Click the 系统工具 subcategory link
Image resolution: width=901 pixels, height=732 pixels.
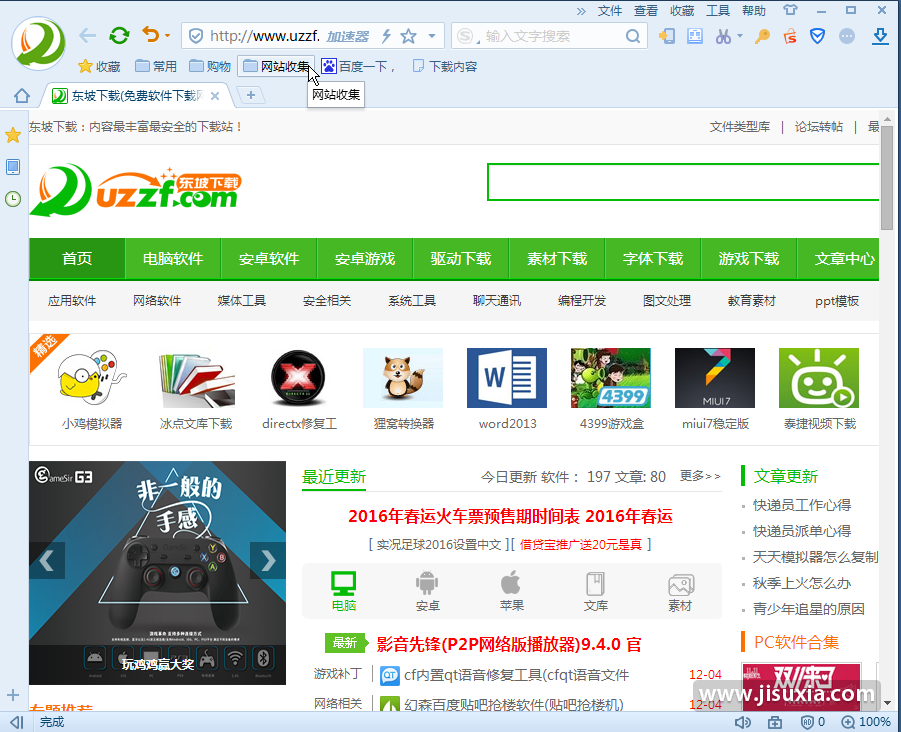[412, 300]
